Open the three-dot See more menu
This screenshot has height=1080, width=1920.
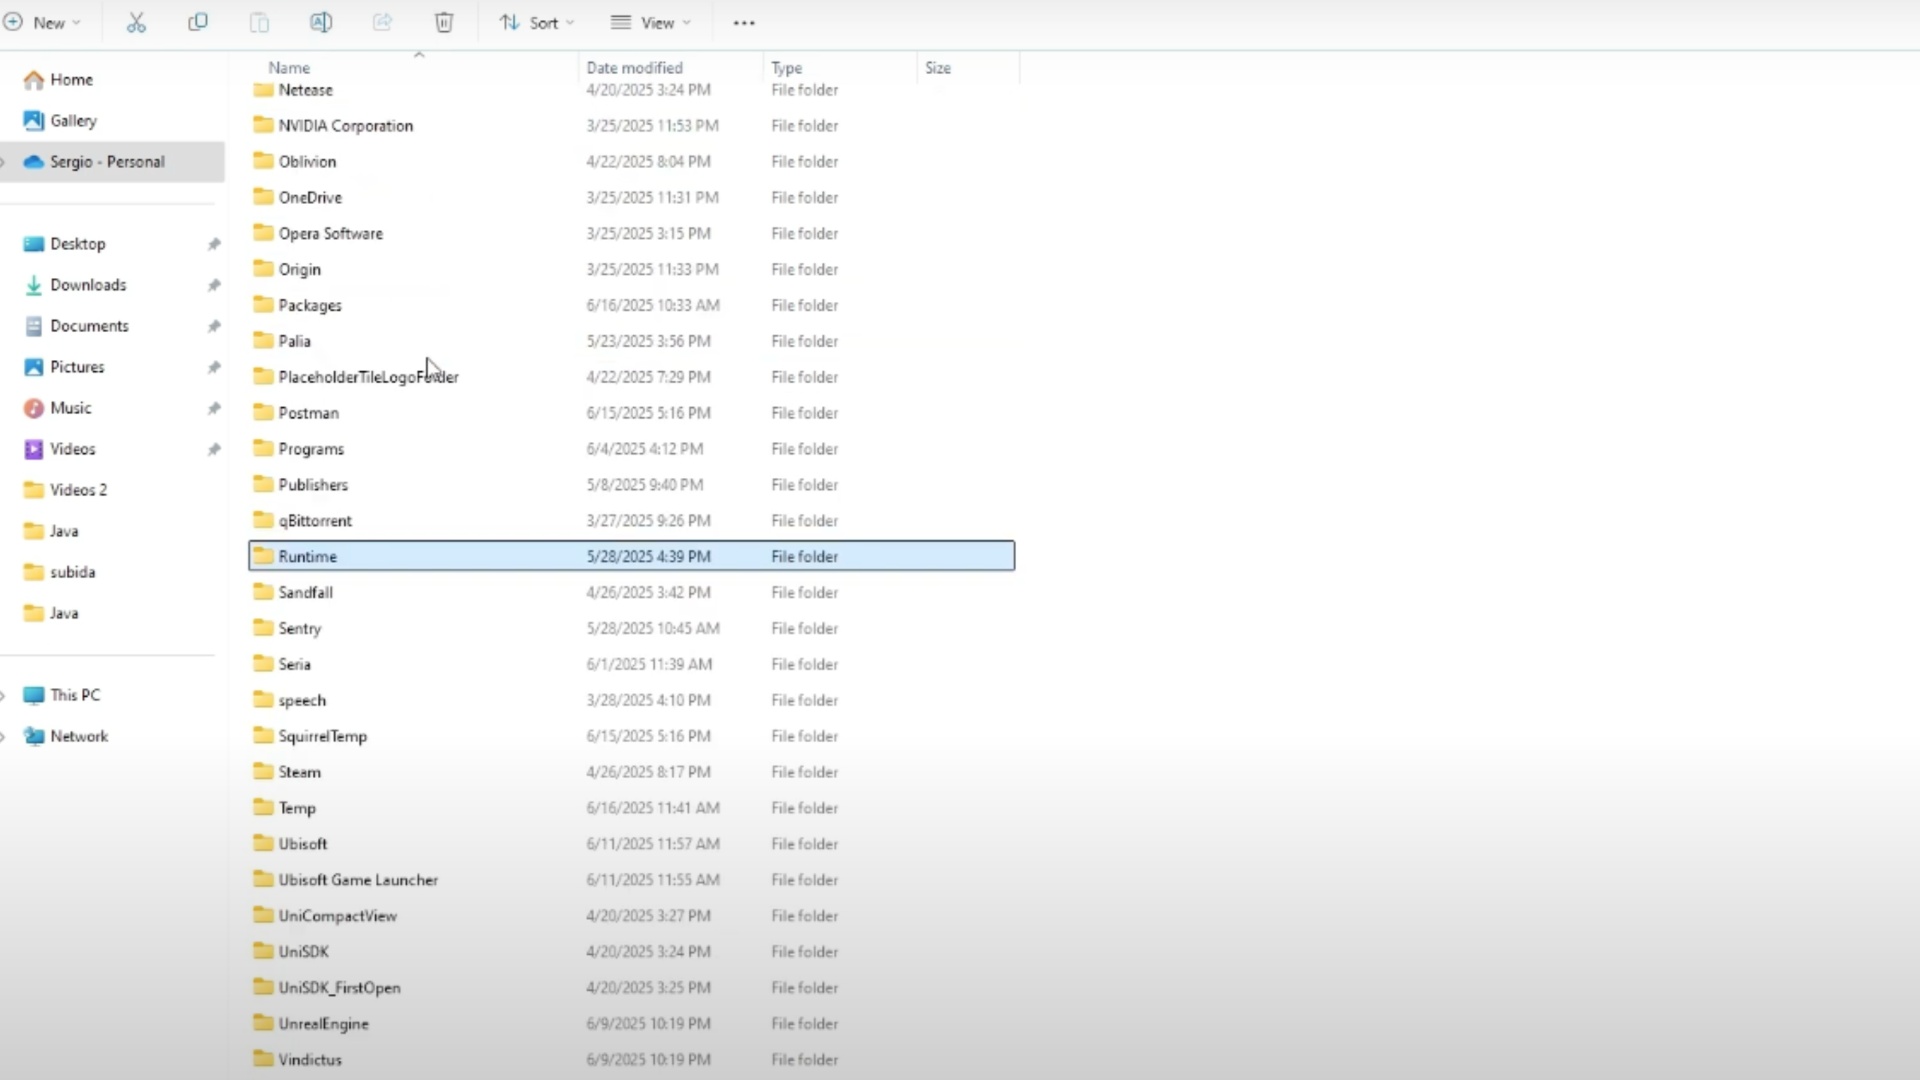pyautogui.click(x=744, y=22)
